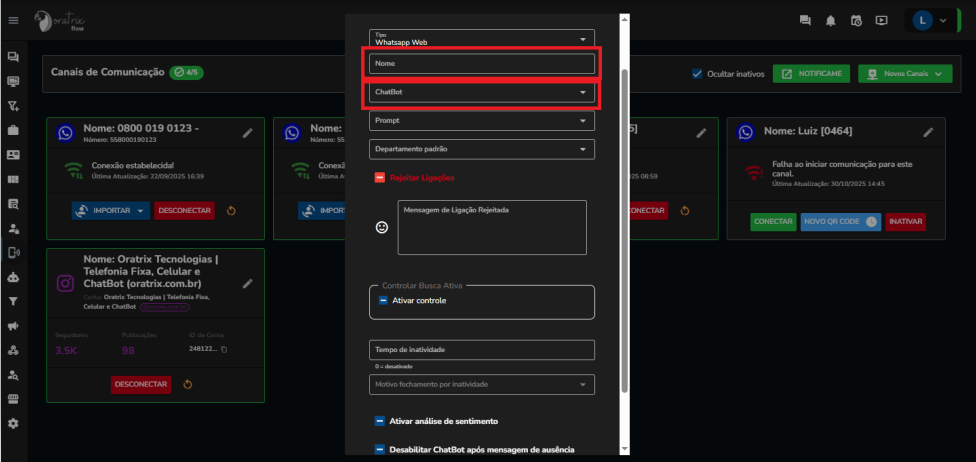Click the notifications bell icon
Image resolution: width=976 pixels, height=462 pixels.
[x=830, y=20]
